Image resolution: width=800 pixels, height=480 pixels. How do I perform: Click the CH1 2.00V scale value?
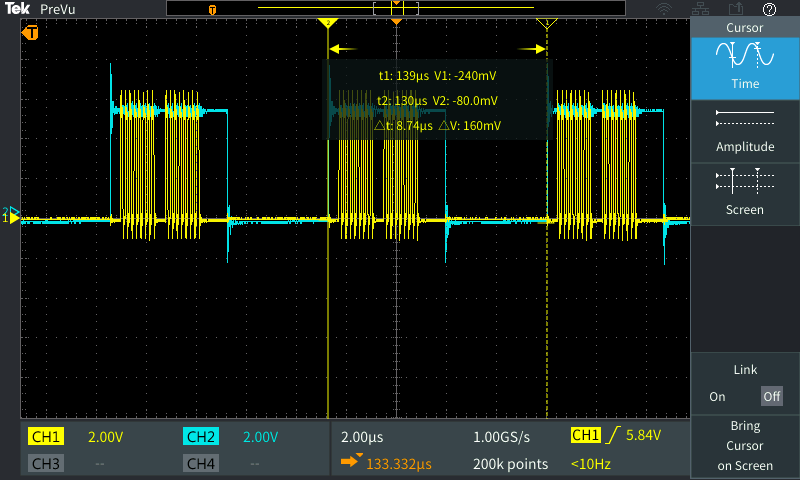coord(105,437)
